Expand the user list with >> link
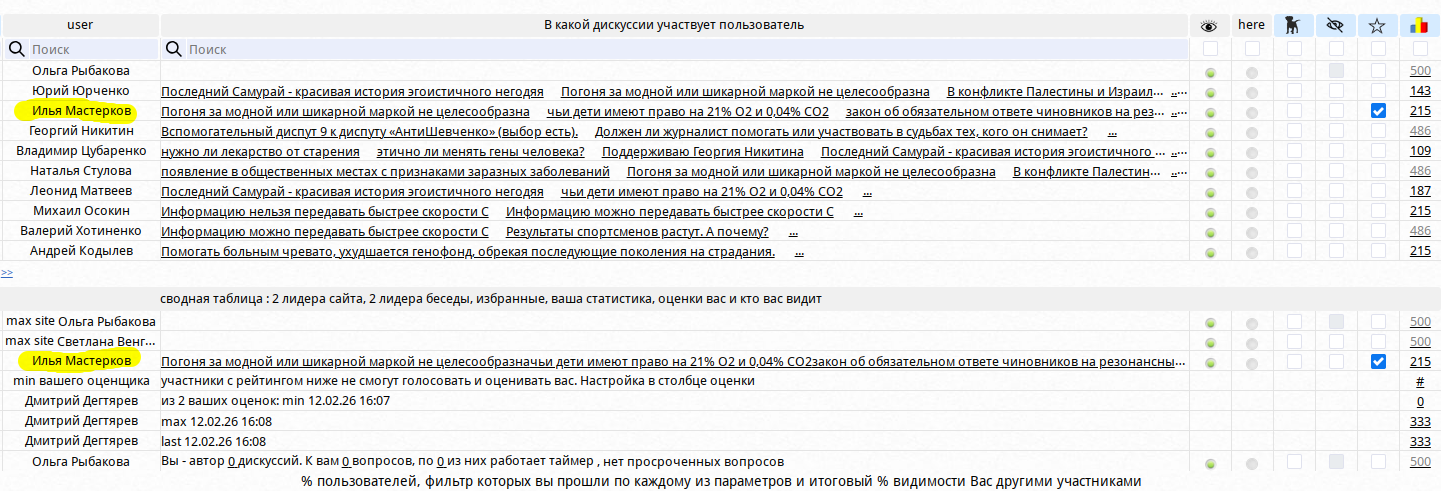This screenshot has width=1441, height=491. 7,272
